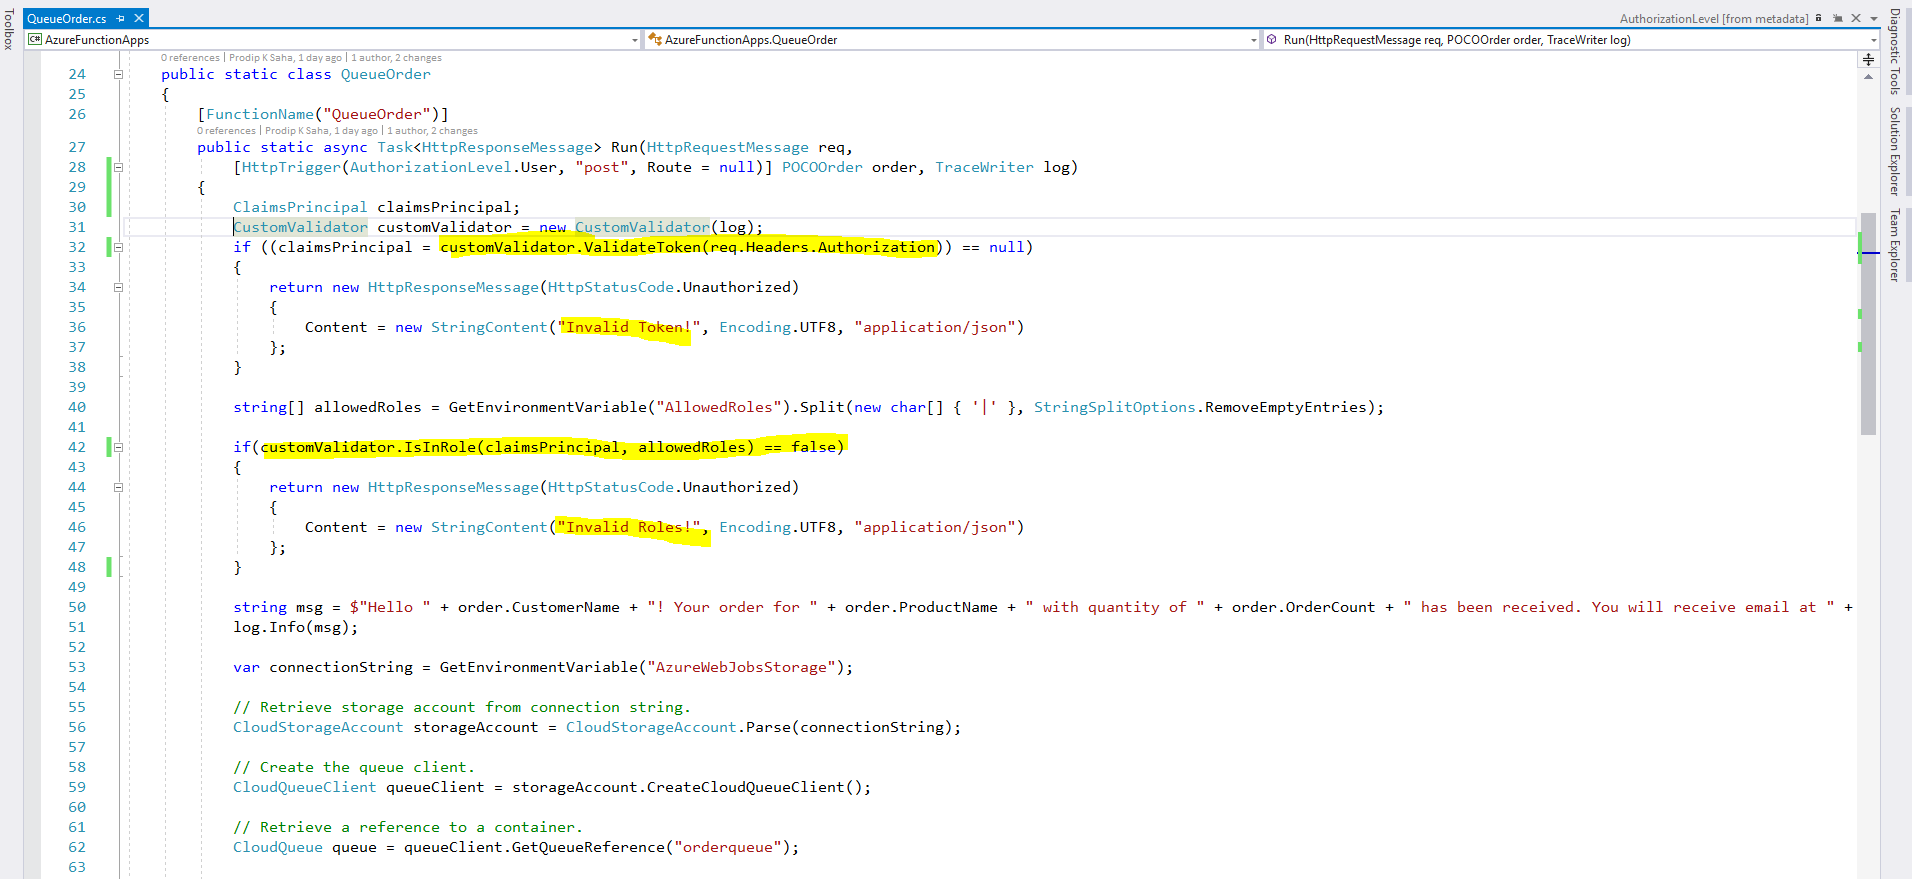Image resolution: width=1912 pixels, height=879 pixels.
Task: Click the method cube icon beside Run
Action: click(1272, 40)
